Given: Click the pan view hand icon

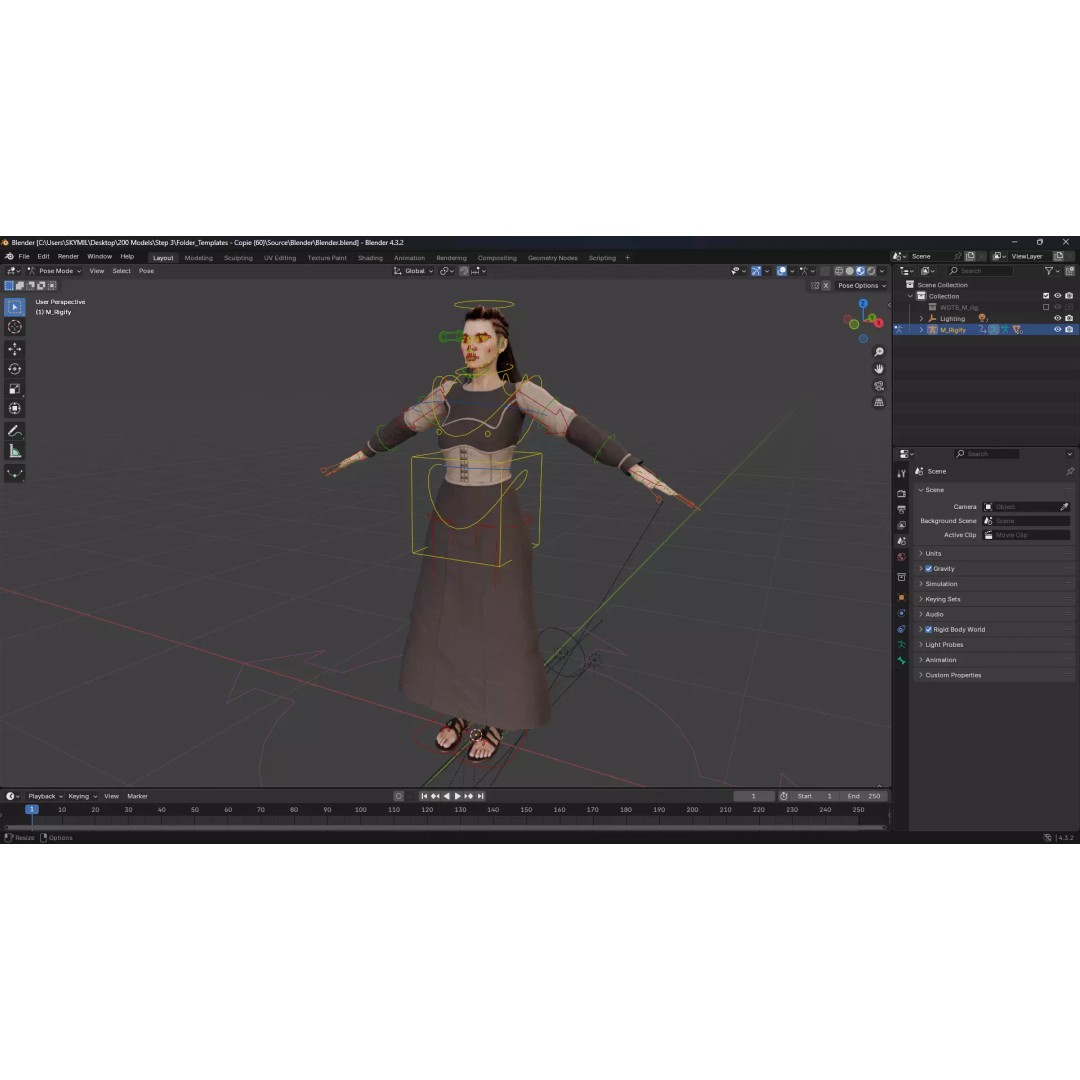Looking at the screenshot, I should (x=879, y=368).
